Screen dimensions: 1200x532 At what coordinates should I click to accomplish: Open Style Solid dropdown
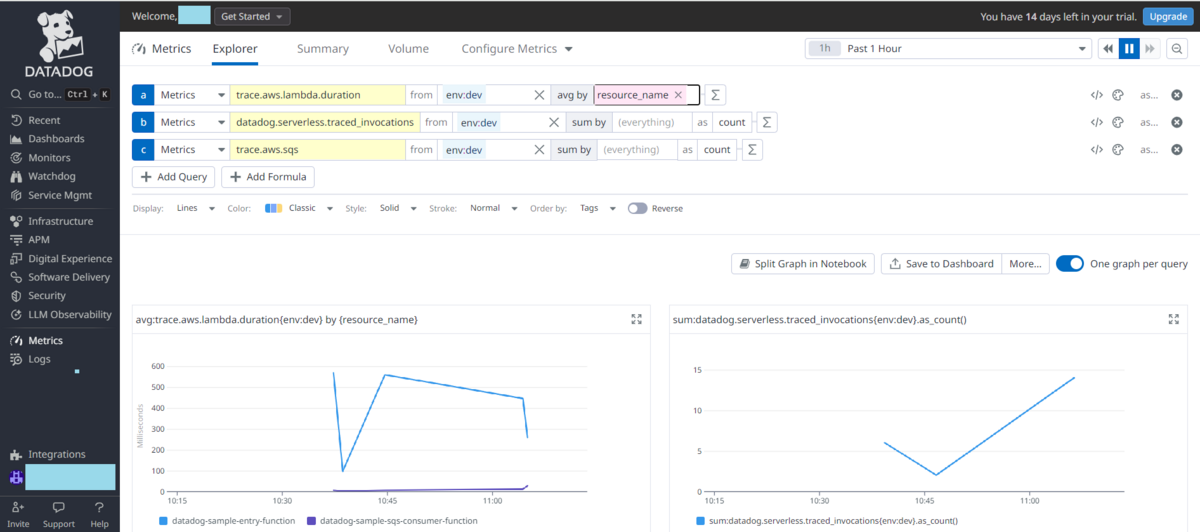tap(397, 208)
